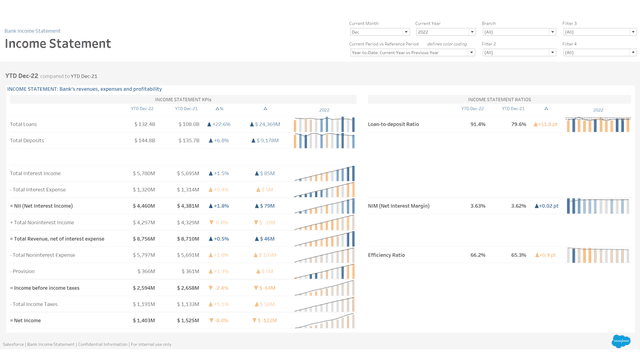The width and height of the screenshot is (640, 363).
Task: Select the Total Loans sparkline chart
Action: pos(324,124)
